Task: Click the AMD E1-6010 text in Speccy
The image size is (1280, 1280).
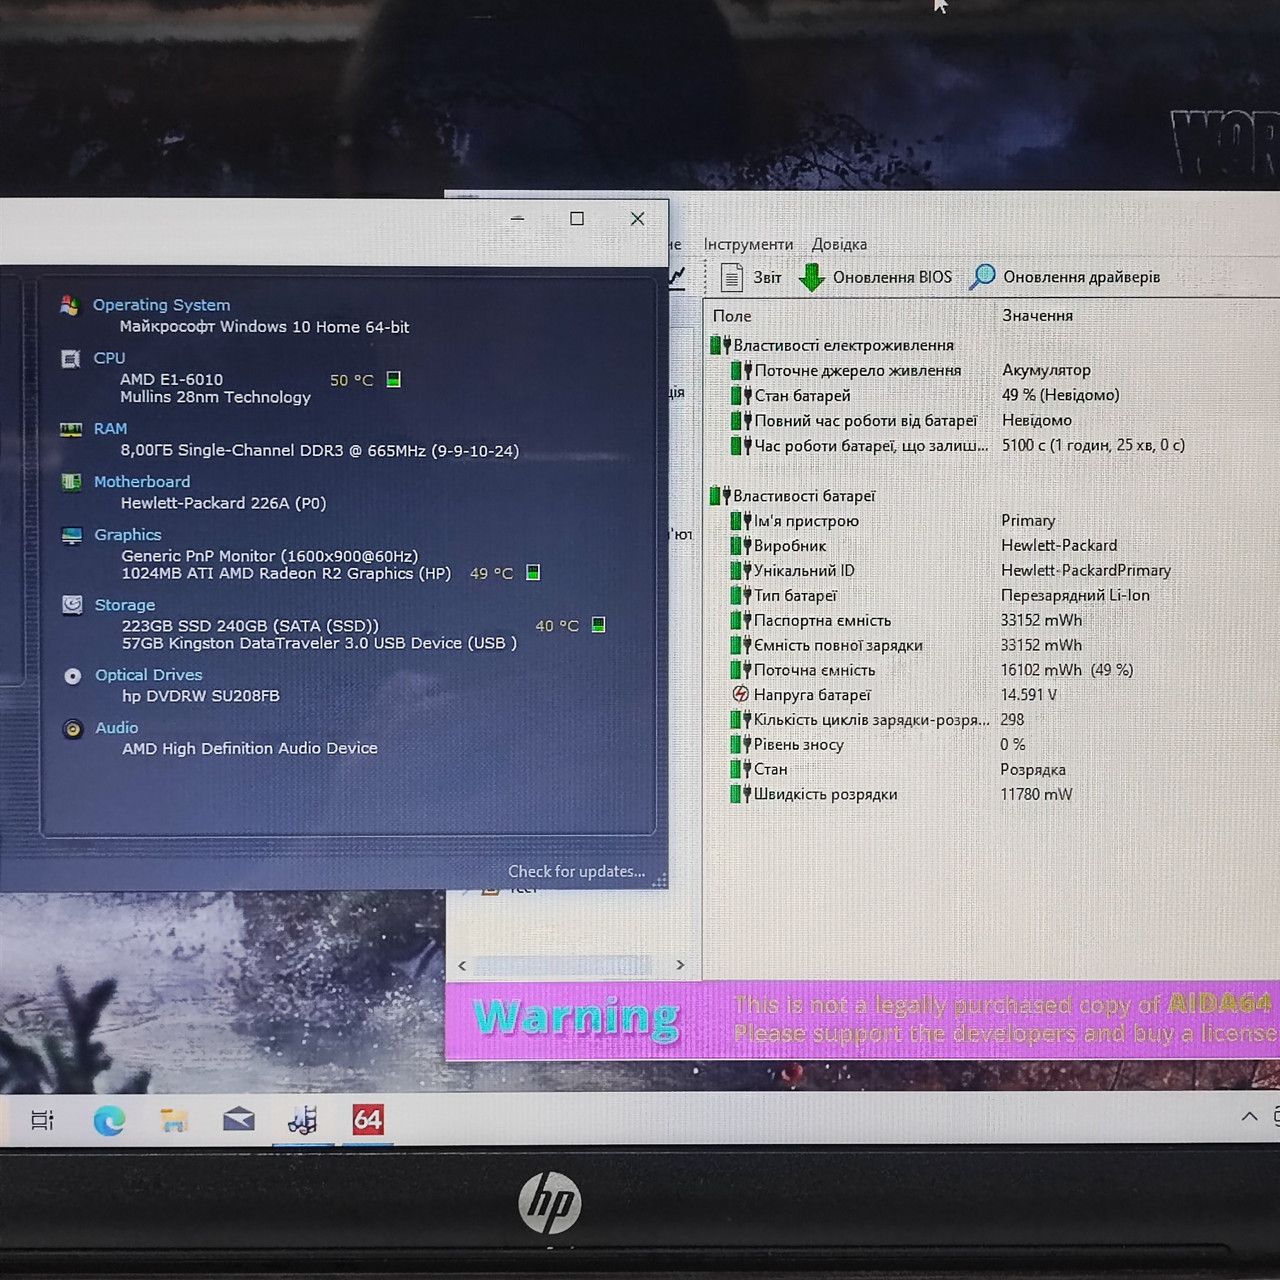Action: coord(171,379)
